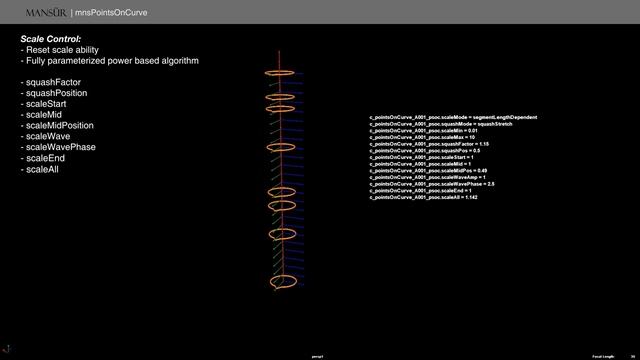Click the squashMode = squashStretch readout
640x360 pixels.
tap(441, 124)
